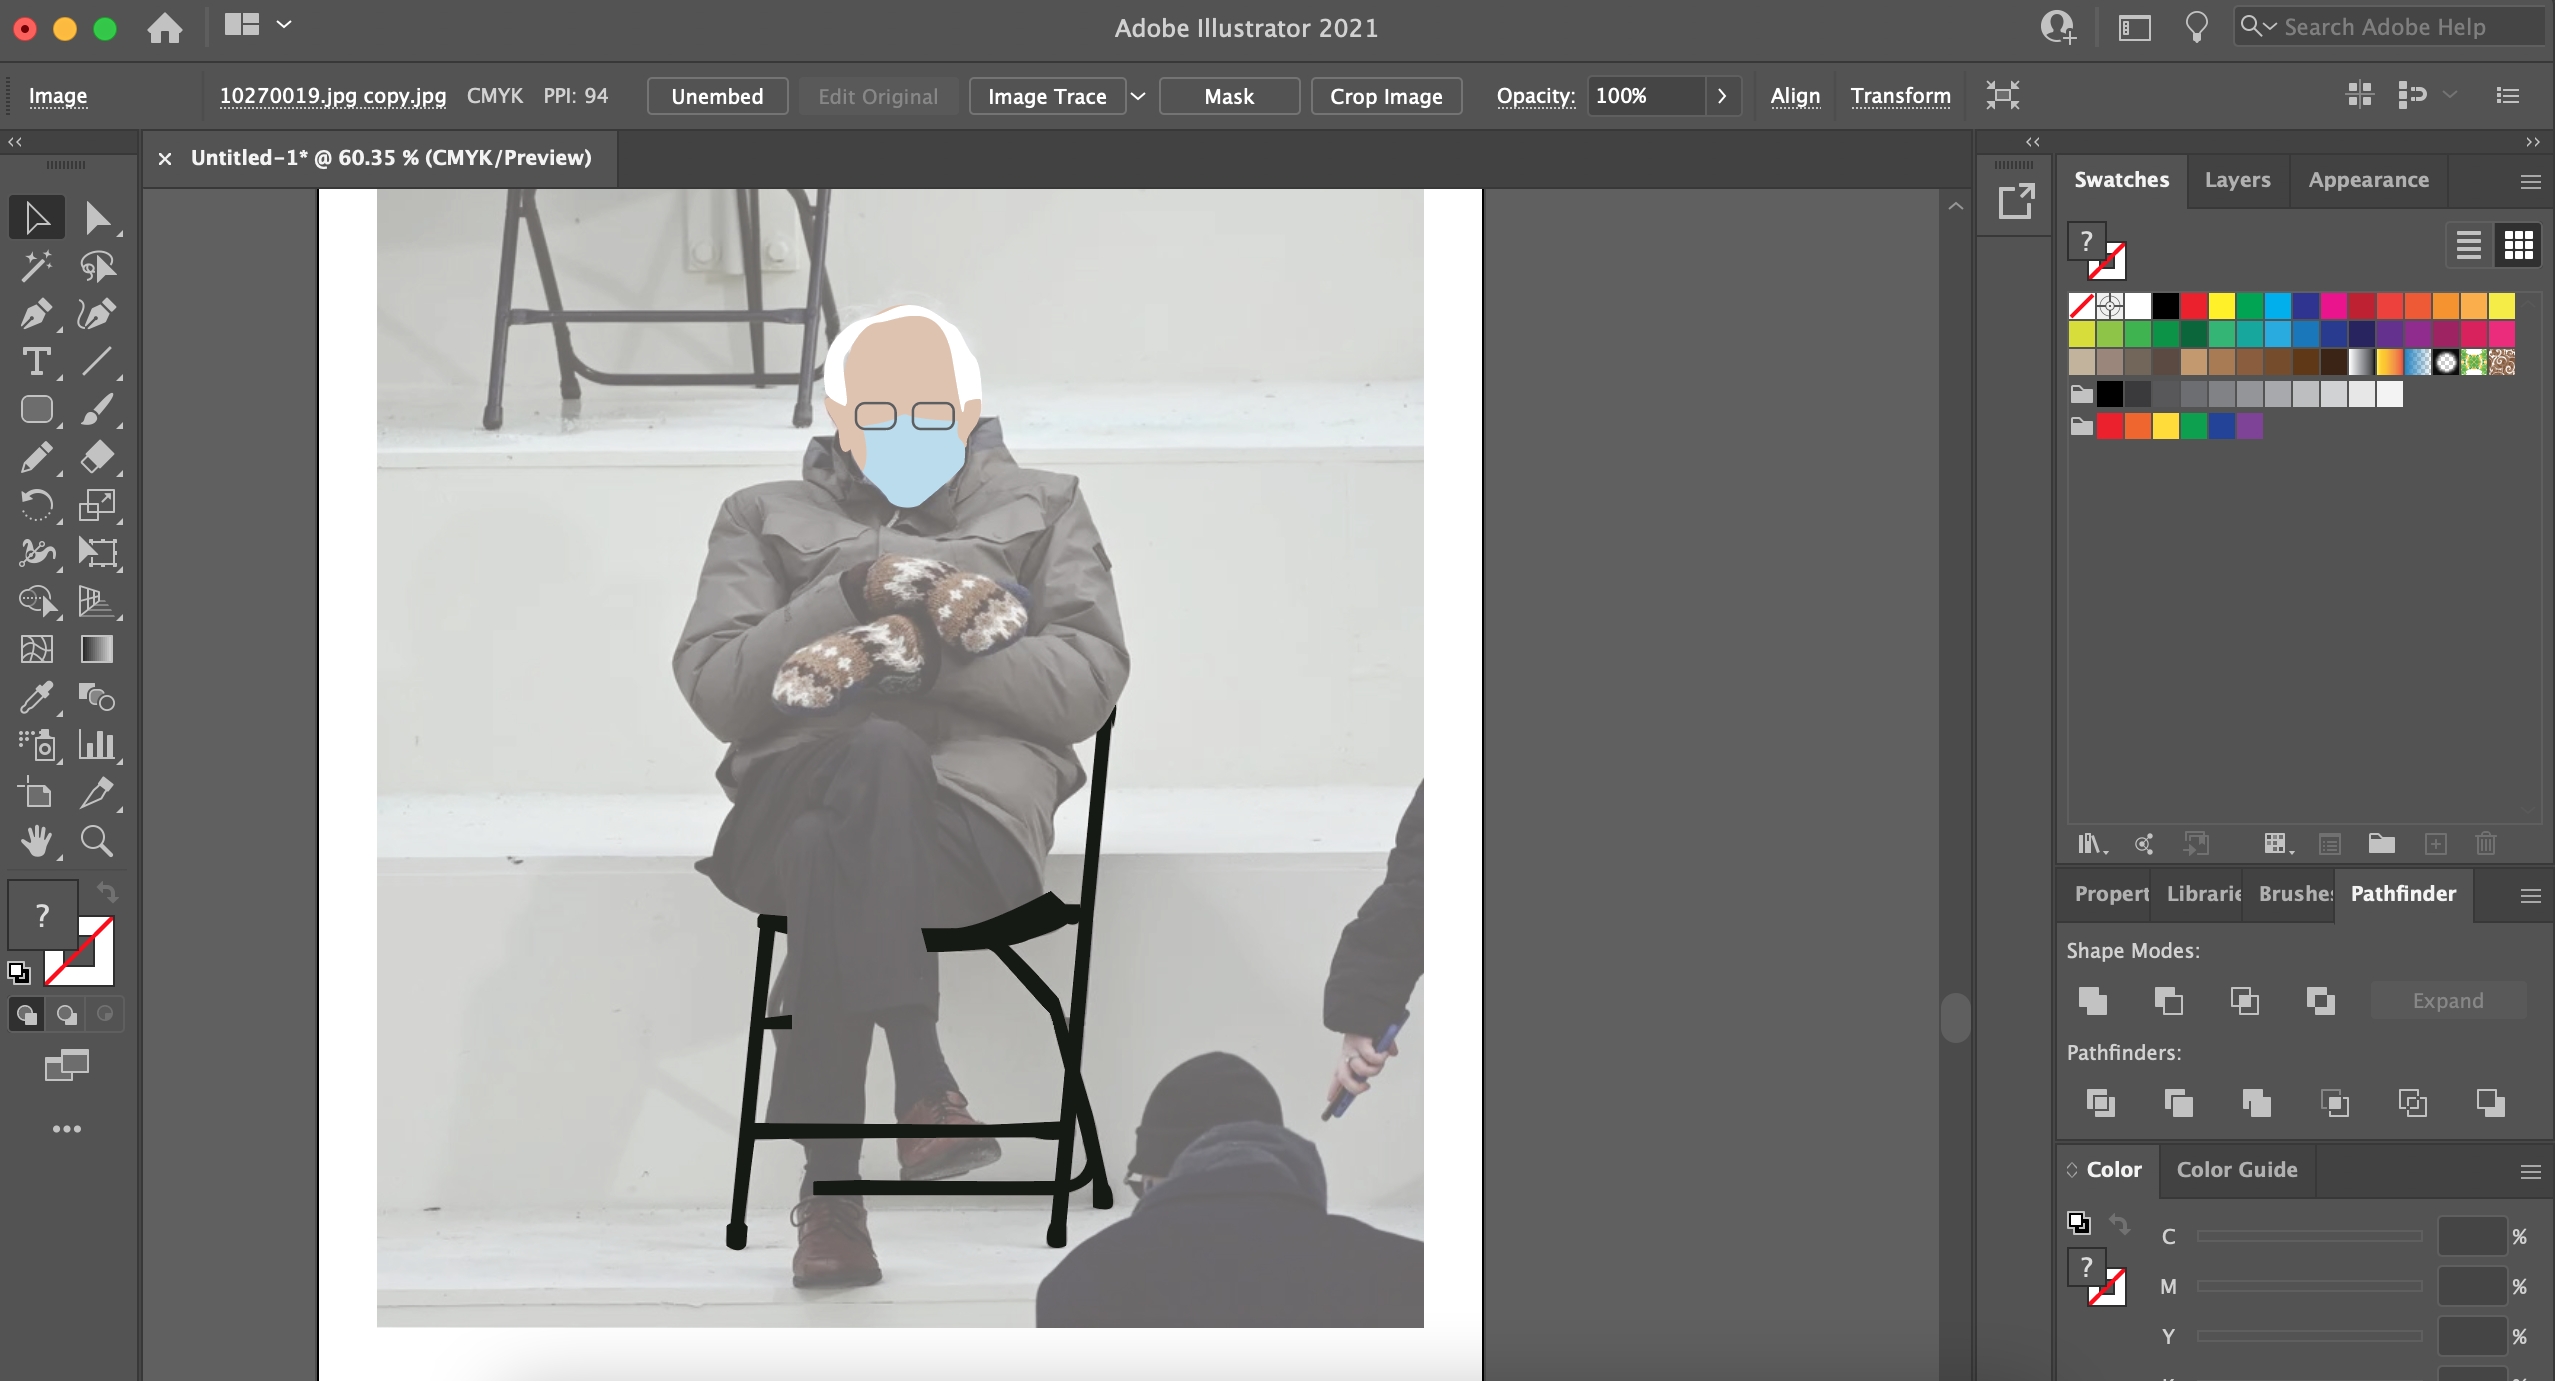
Task: Expand the Image Trace preset arrow
Action: 1138,96
